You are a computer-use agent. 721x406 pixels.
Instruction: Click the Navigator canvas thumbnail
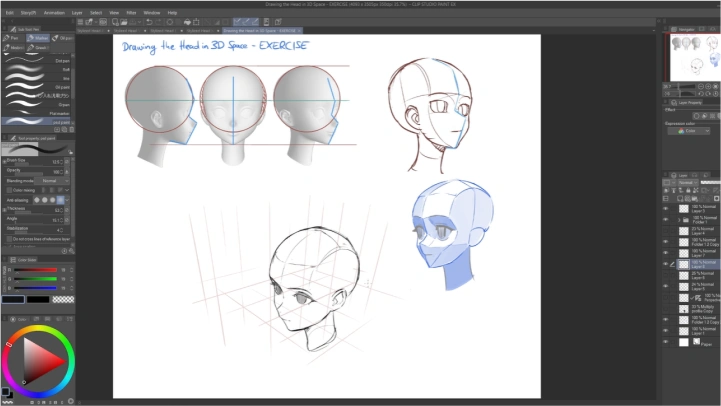pyautogui.click(x=695, y=58)
